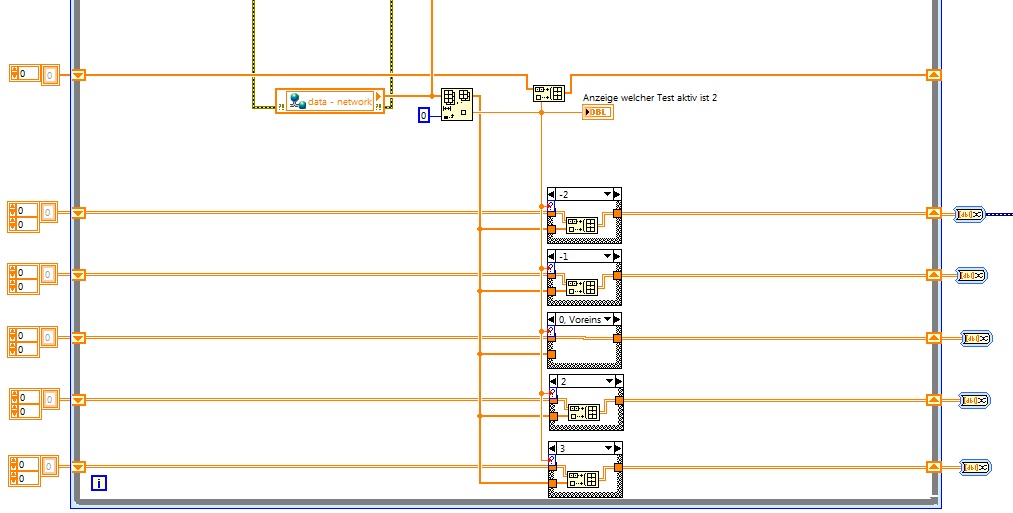Click the selector terminal of case -1
The height and width of the screenshot is (513, 1013).
coord(551,269)
